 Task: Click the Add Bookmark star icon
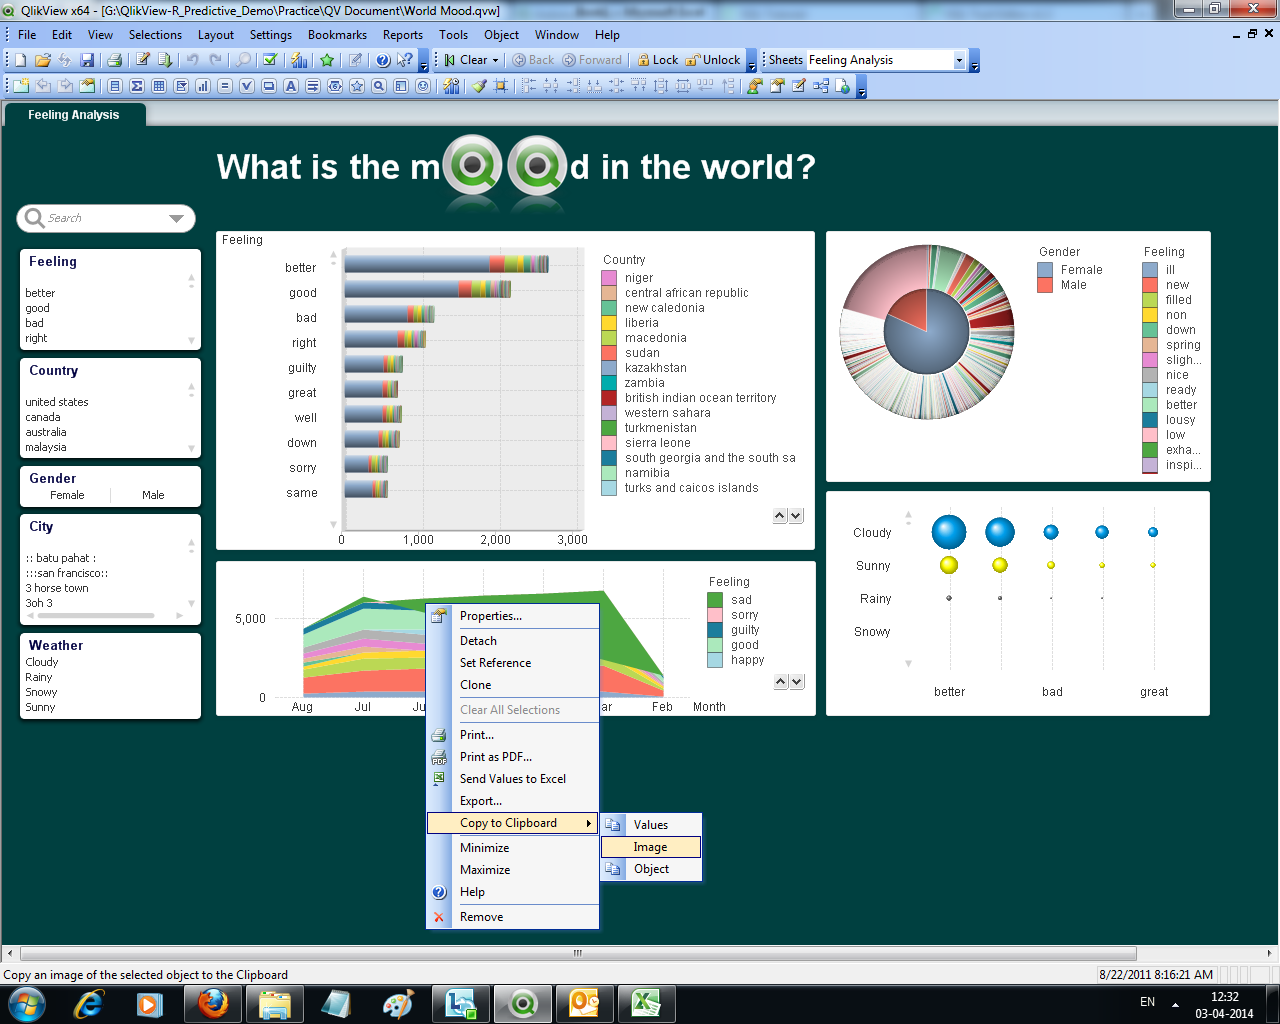(x=327, y=60)
